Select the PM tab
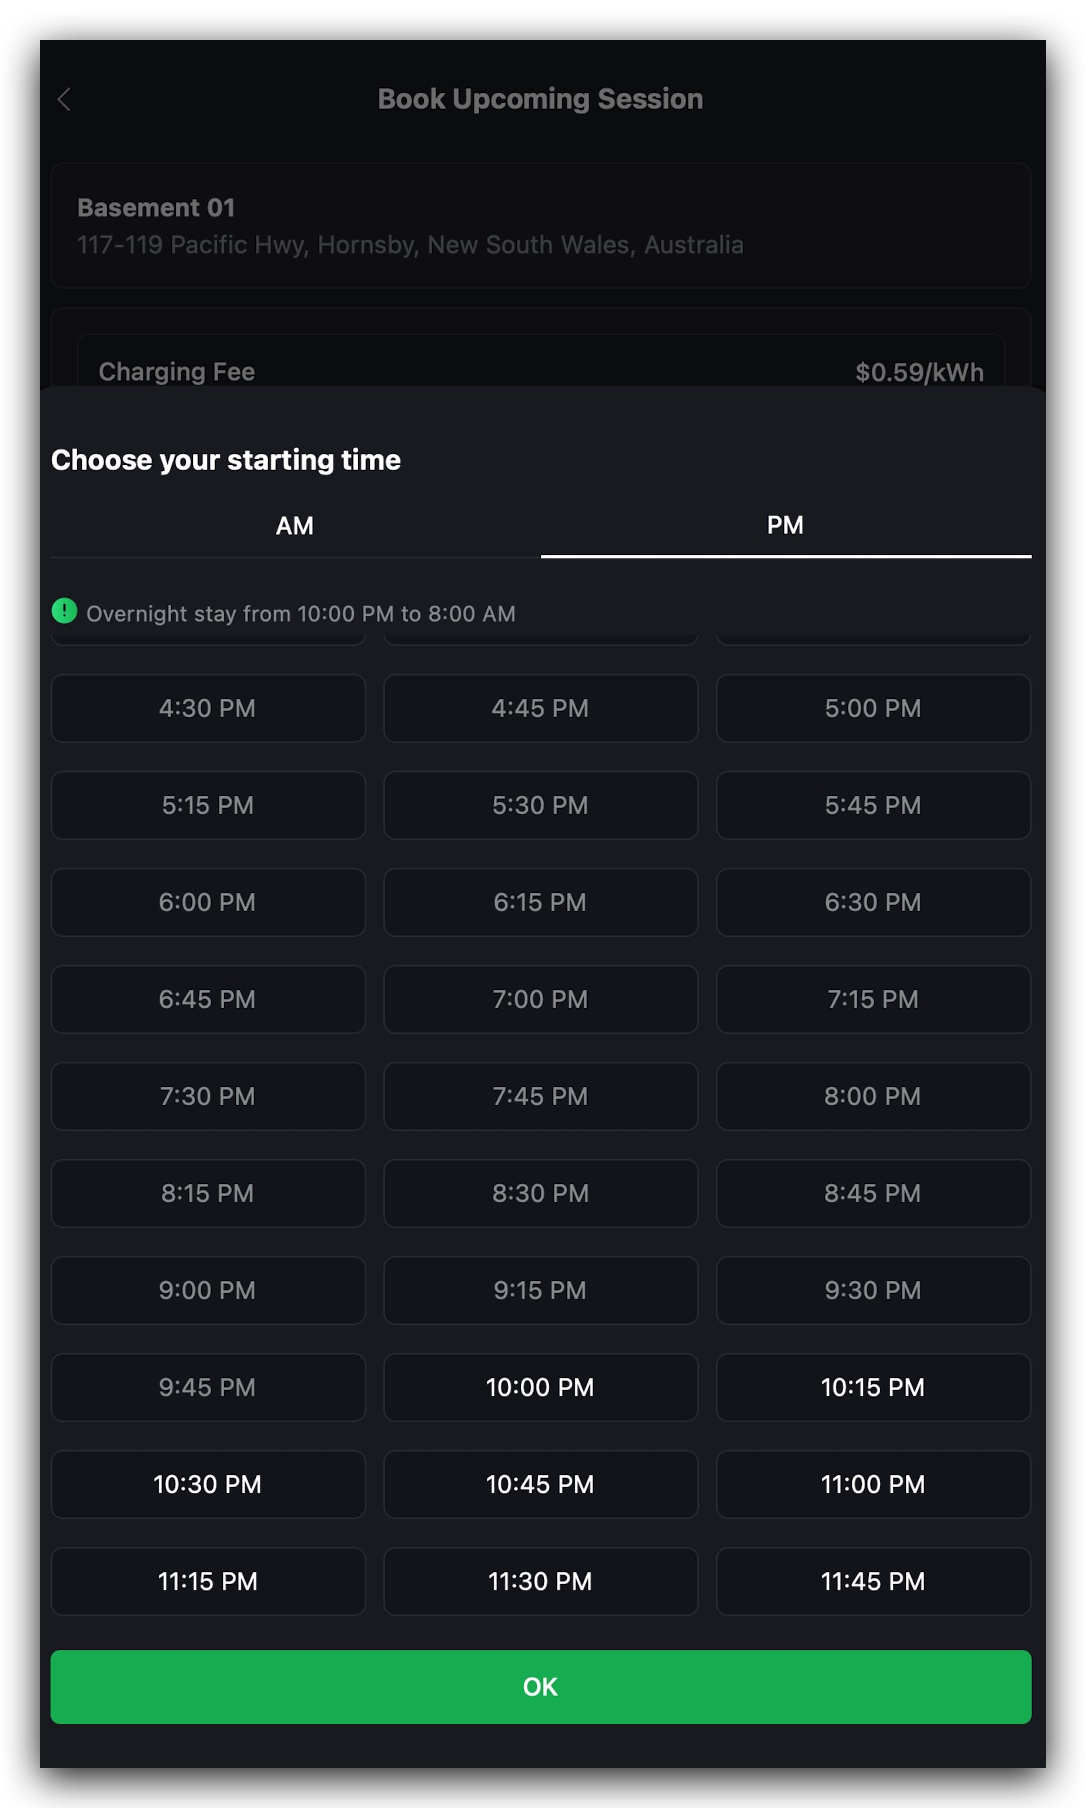1086x1808 pixels. [x=785, y=526]
